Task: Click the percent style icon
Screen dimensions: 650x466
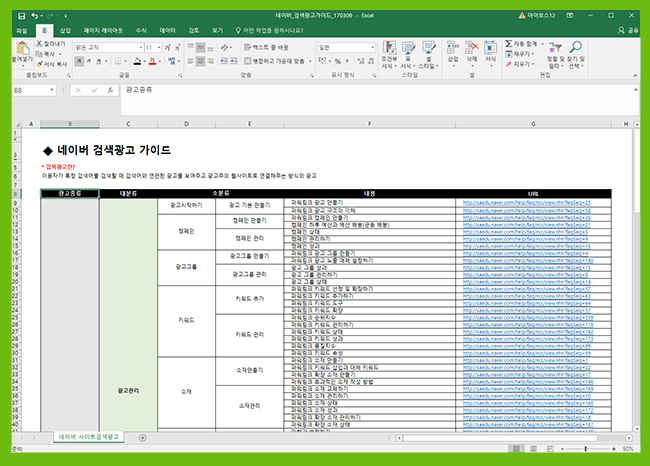Action: [x=338, y=61]
